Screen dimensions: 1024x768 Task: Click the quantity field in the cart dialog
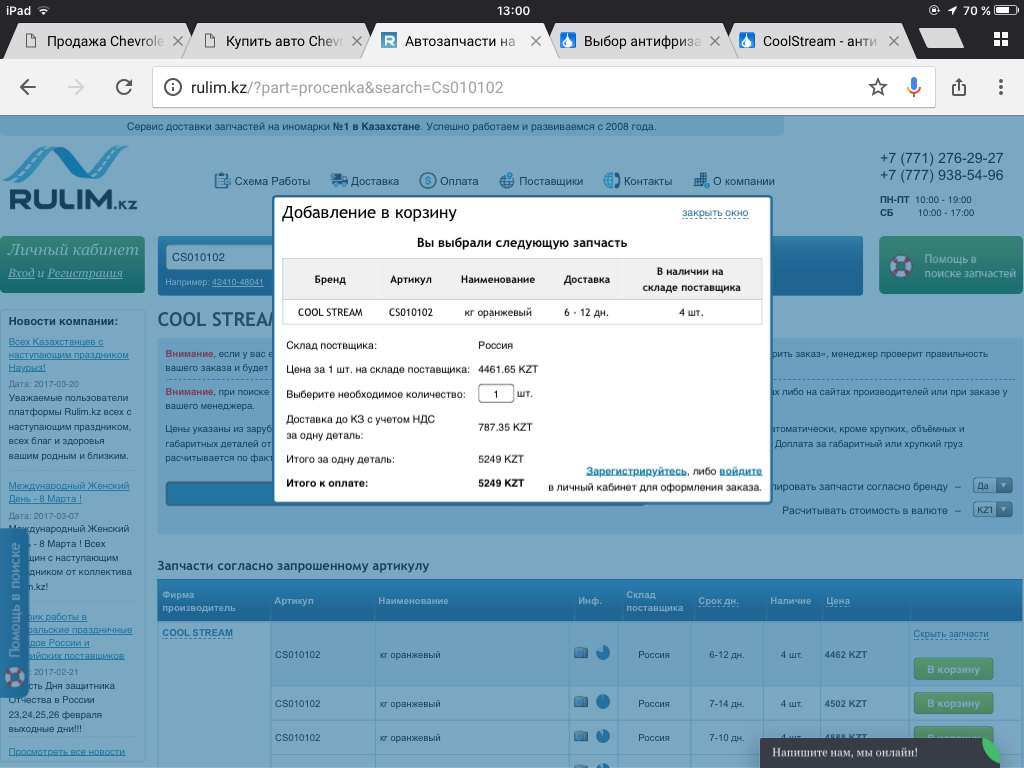(496, 394)
